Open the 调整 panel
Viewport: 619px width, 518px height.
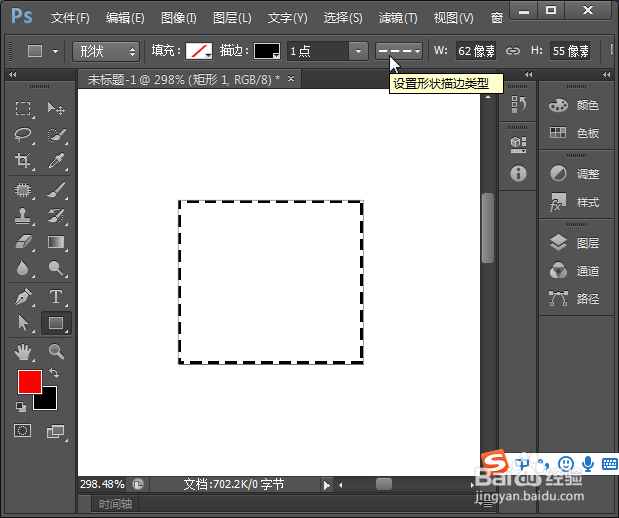574,174
